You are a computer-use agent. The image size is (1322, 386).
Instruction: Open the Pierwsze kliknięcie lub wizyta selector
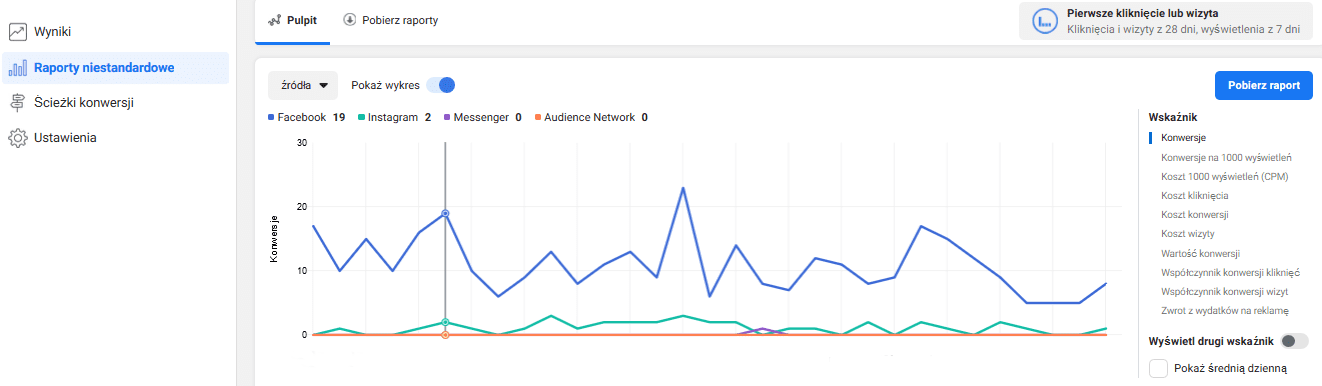point(1164,21)
